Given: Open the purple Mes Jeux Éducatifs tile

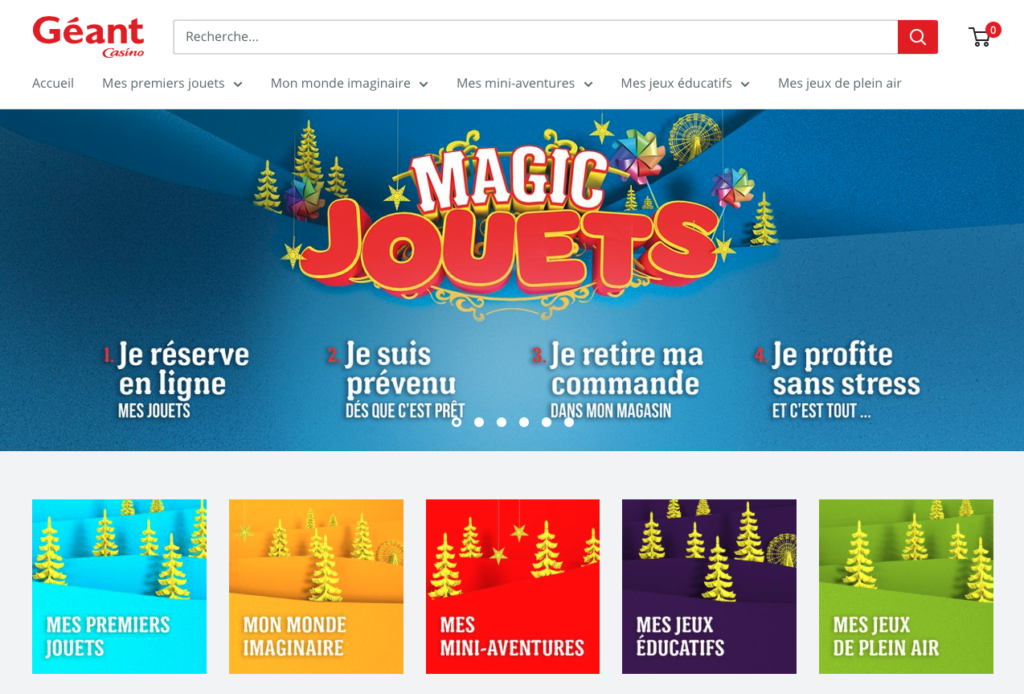Looking at the screenshot, I should tap(709, 586).
